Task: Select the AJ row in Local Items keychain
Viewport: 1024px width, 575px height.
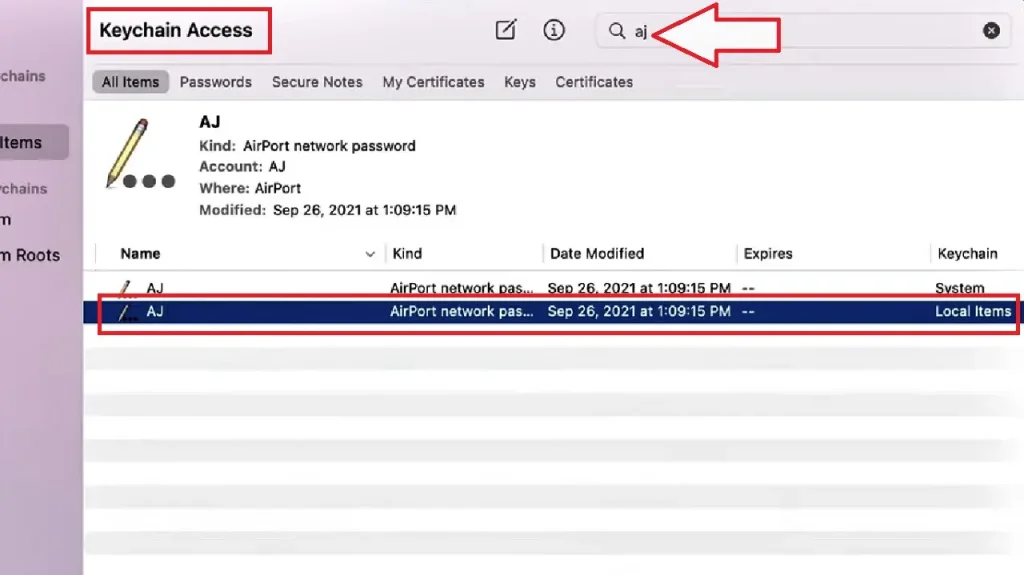Action: [x=553, y=311]
